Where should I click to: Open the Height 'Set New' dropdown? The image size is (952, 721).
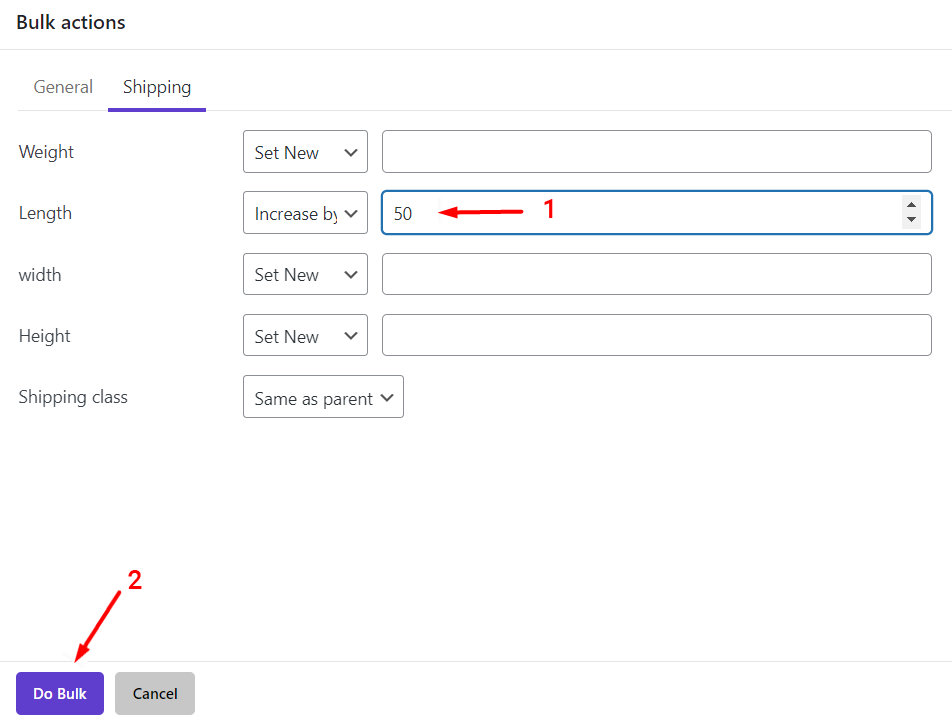point(305,336)
